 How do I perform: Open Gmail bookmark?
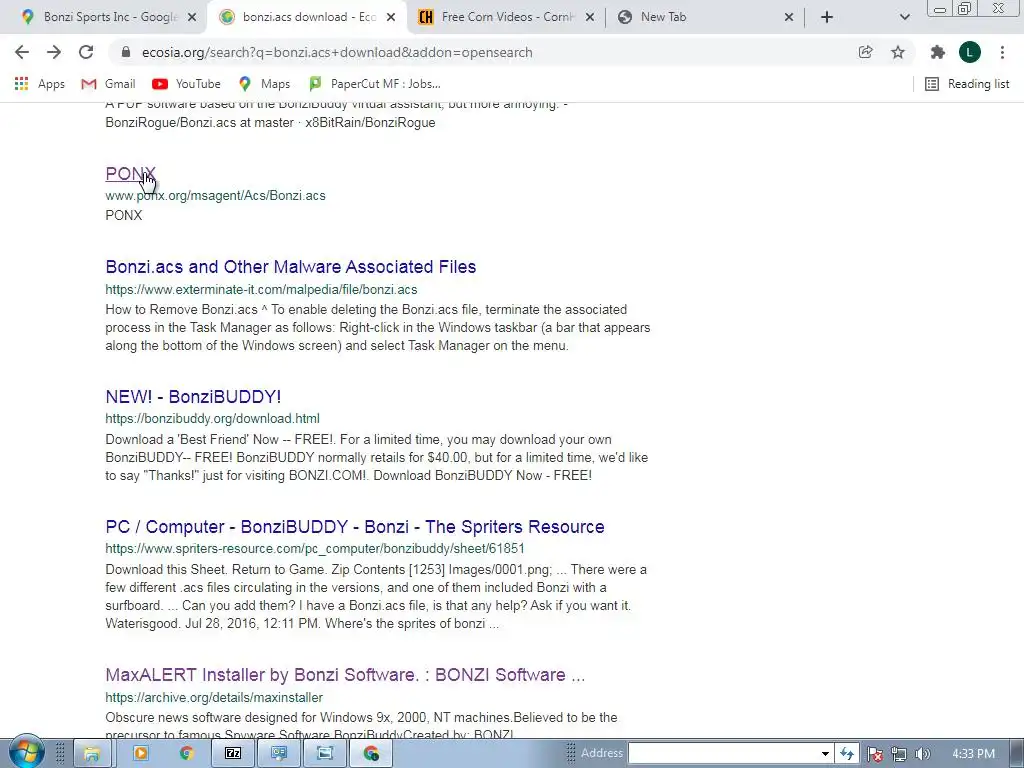108,84
